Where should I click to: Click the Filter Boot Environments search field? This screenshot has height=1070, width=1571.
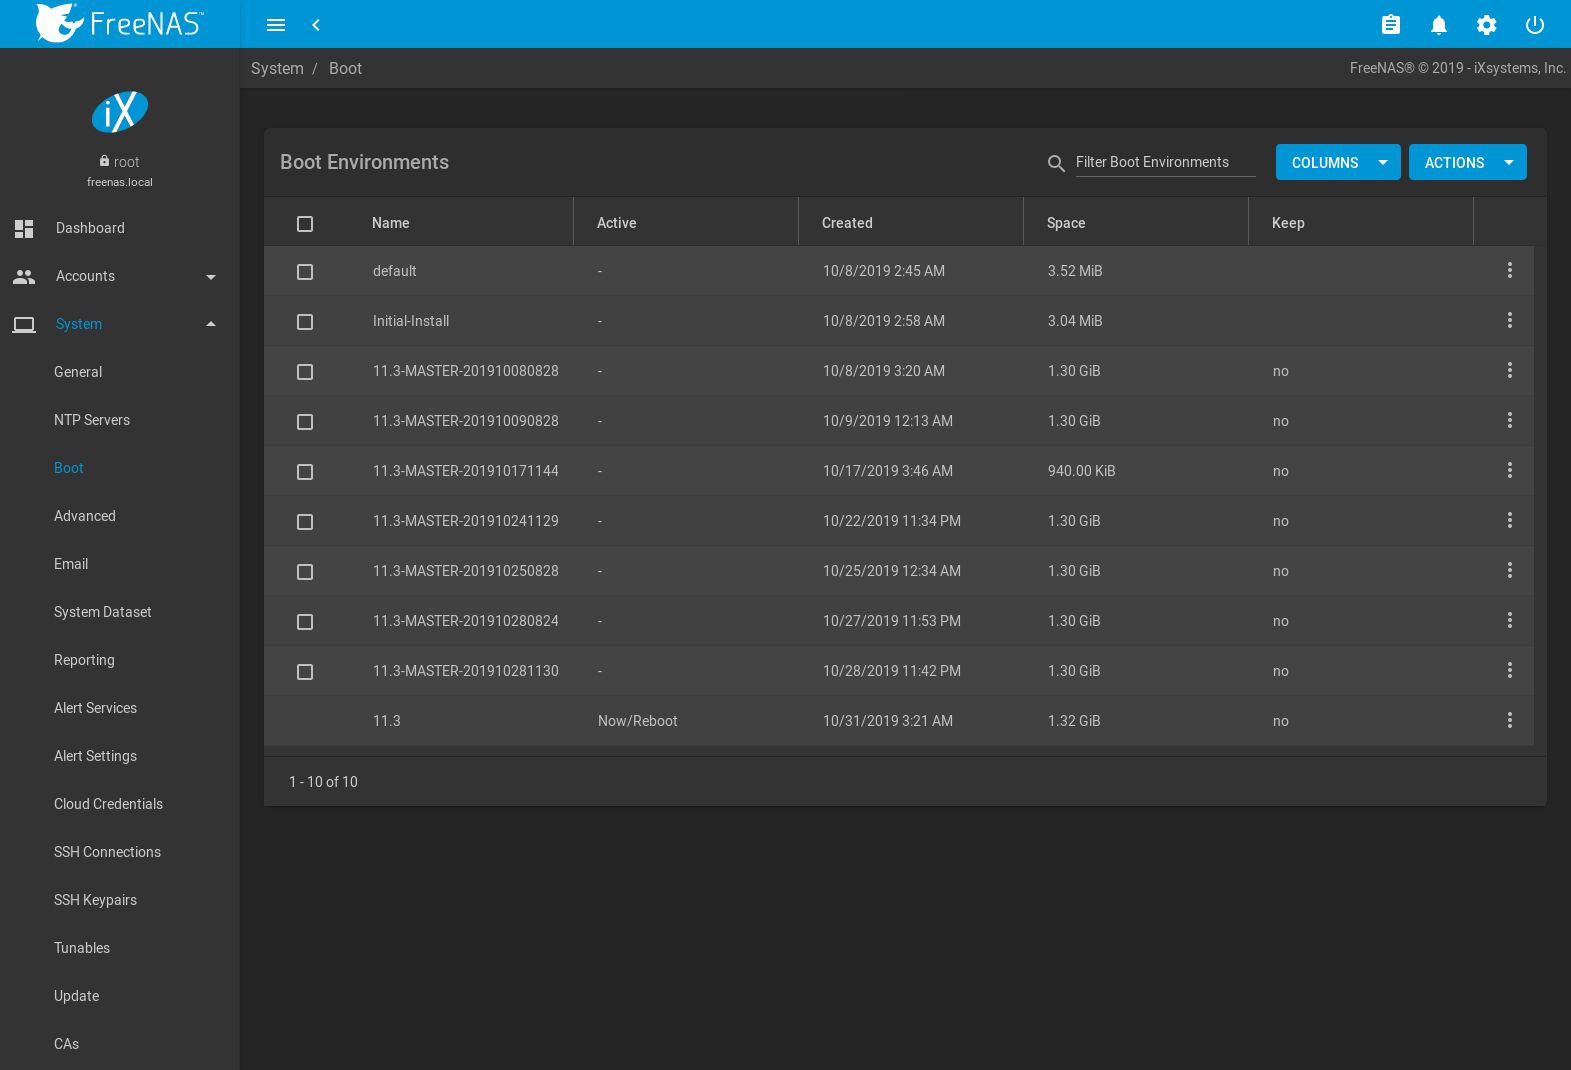(1164, 163)
